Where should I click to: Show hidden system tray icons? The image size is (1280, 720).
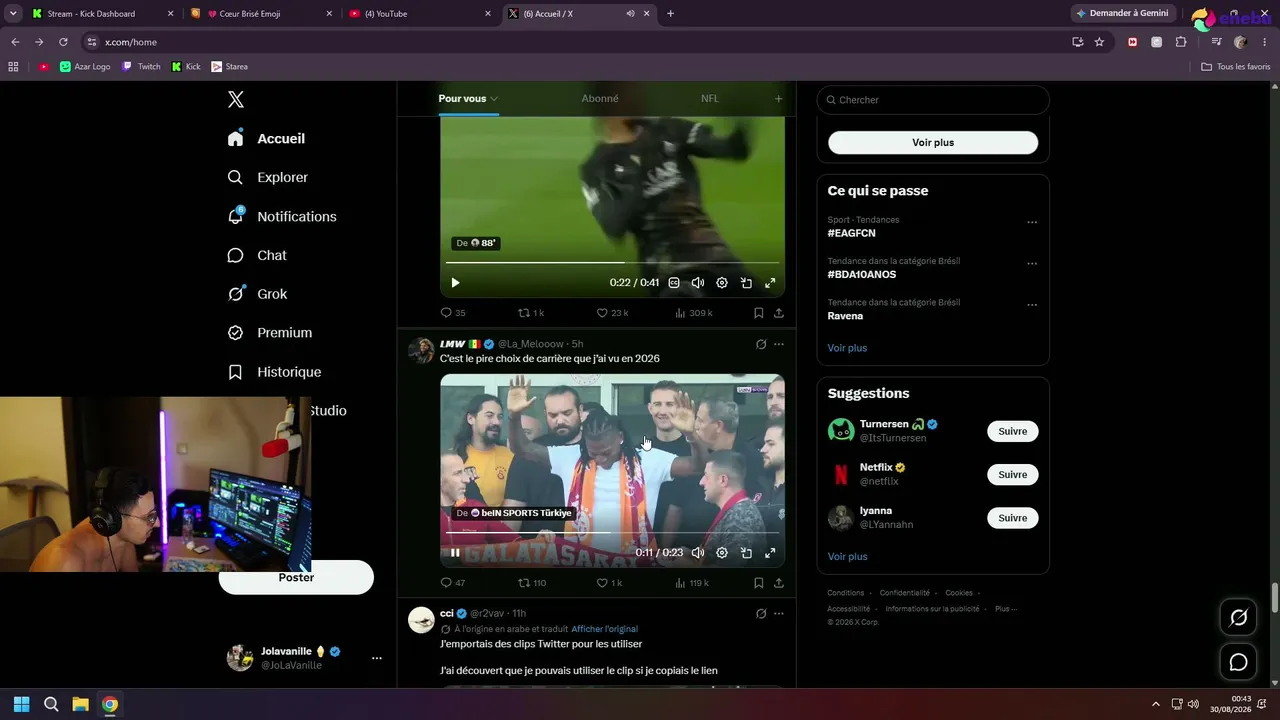coord(1156,704)
